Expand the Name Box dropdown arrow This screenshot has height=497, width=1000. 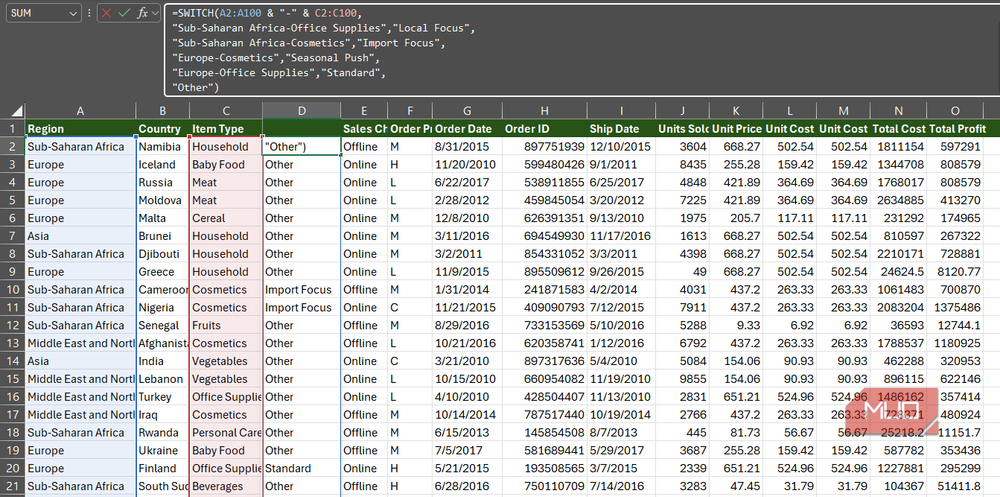[x=71, y=12]
